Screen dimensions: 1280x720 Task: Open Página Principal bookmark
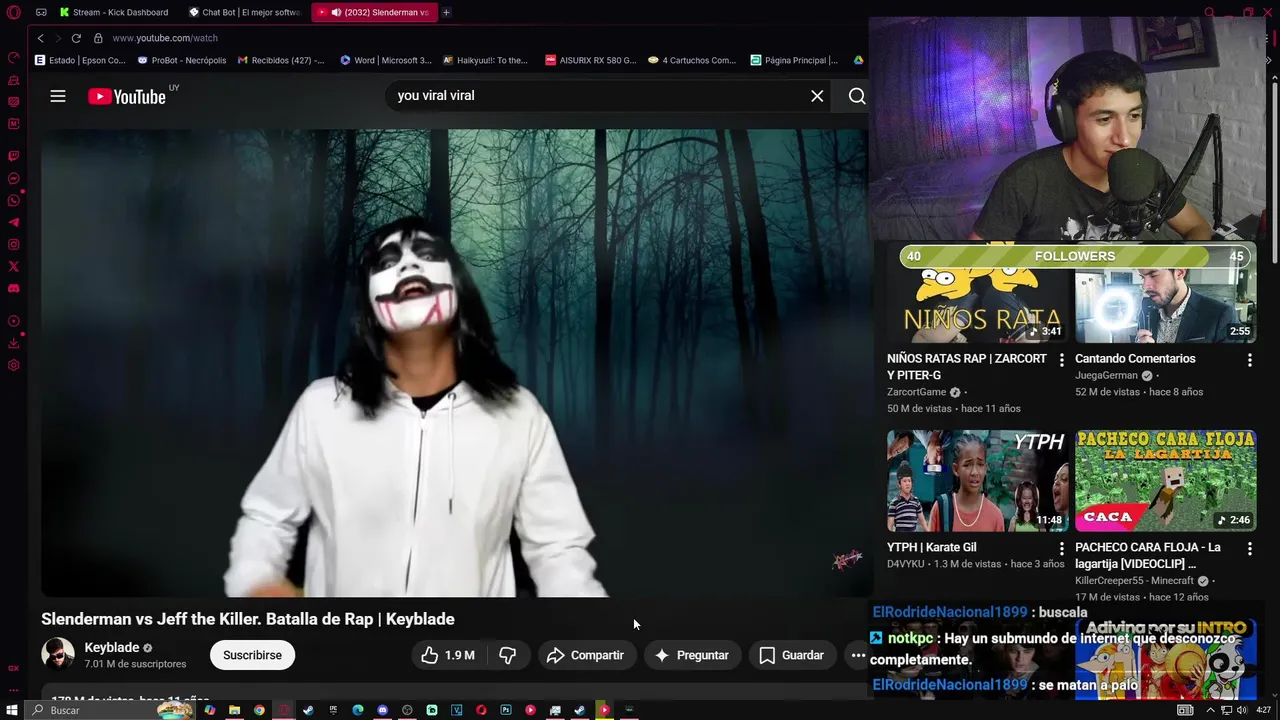(x=794, y=60)
